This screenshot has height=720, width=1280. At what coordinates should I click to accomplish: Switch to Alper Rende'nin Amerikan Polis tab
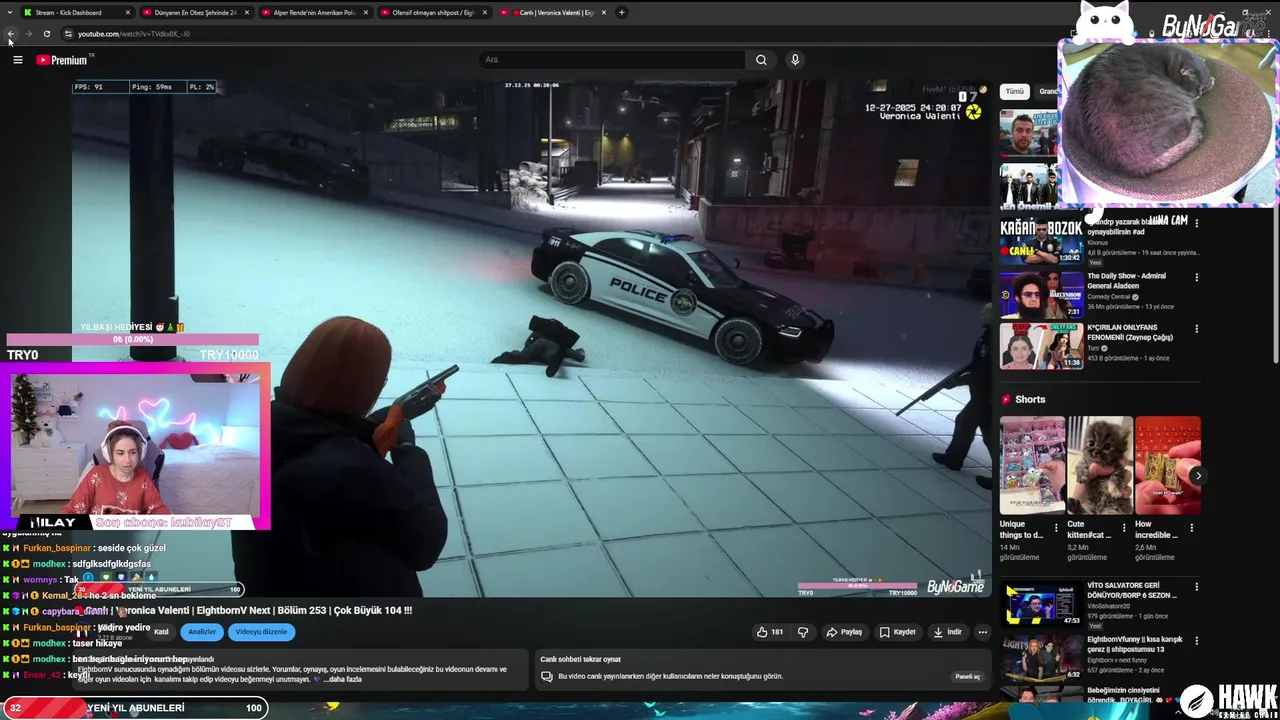pyautogui.click(x=315, y=13)
